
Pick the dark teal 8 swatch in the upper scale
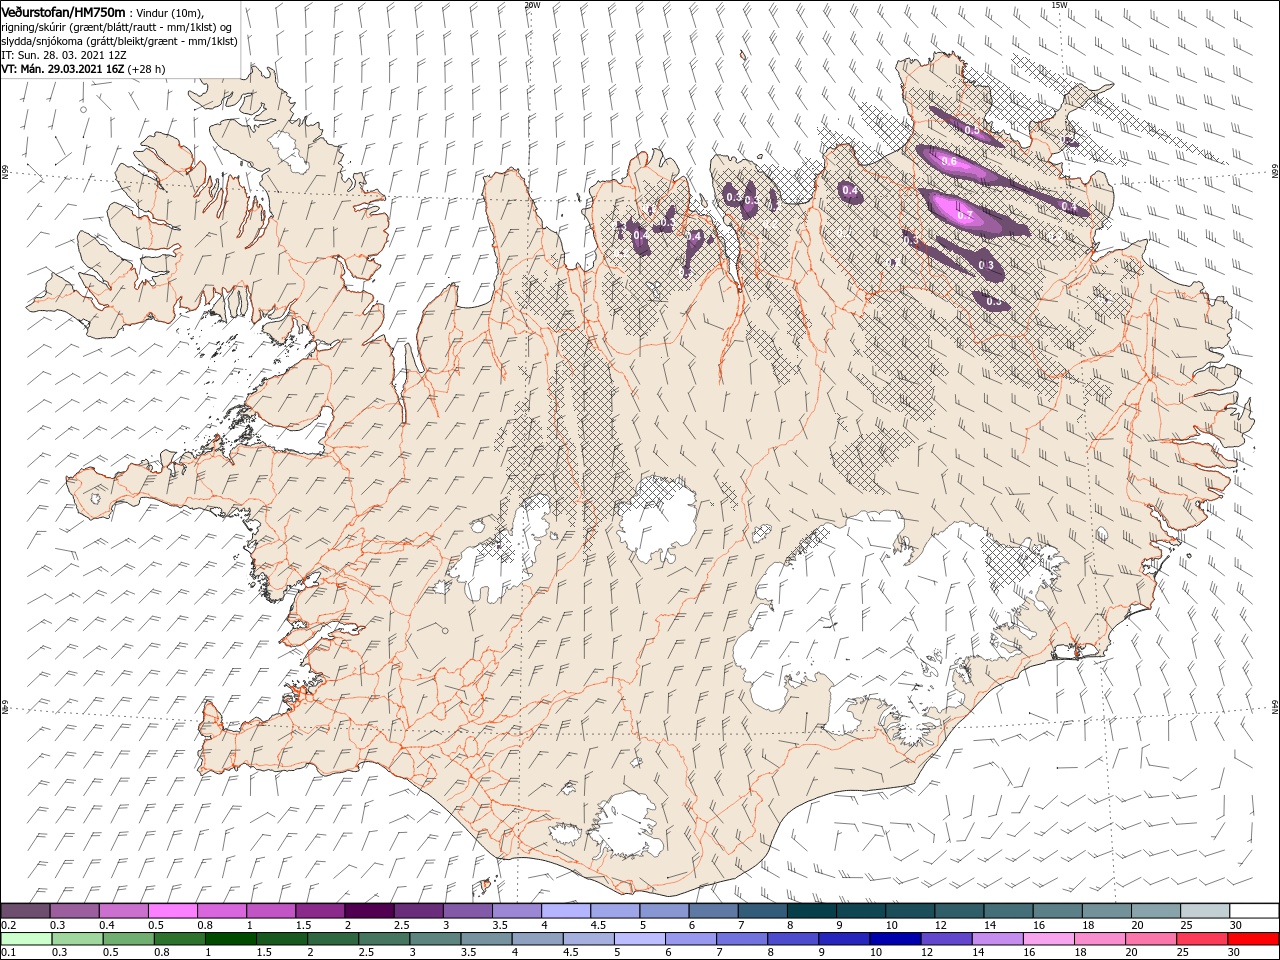tap(811, 911)
